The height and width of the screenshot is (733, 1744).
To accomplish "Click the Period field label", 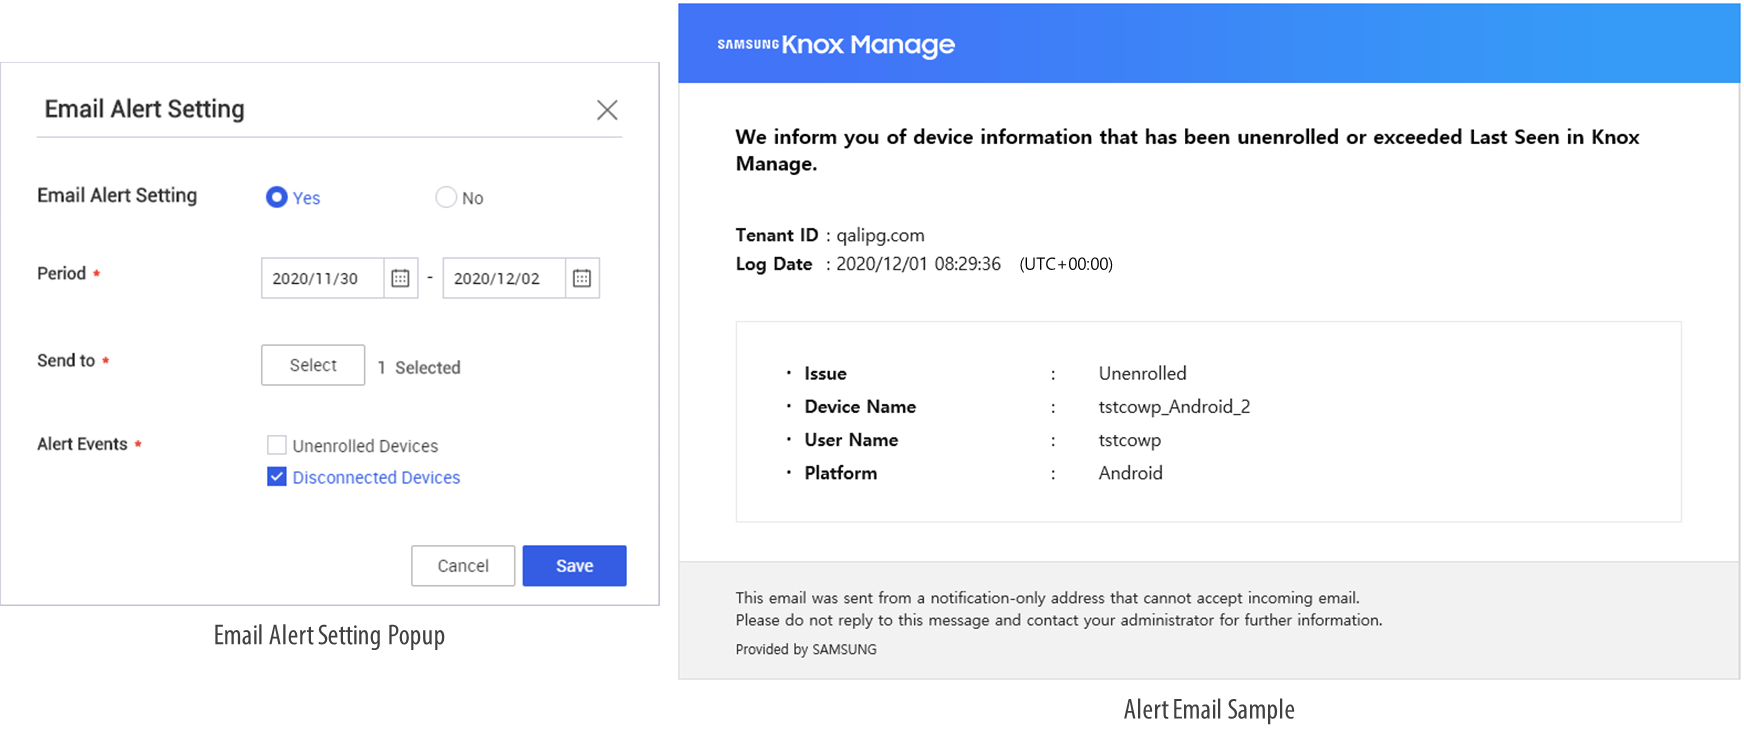I will click(x=61, y=273).
